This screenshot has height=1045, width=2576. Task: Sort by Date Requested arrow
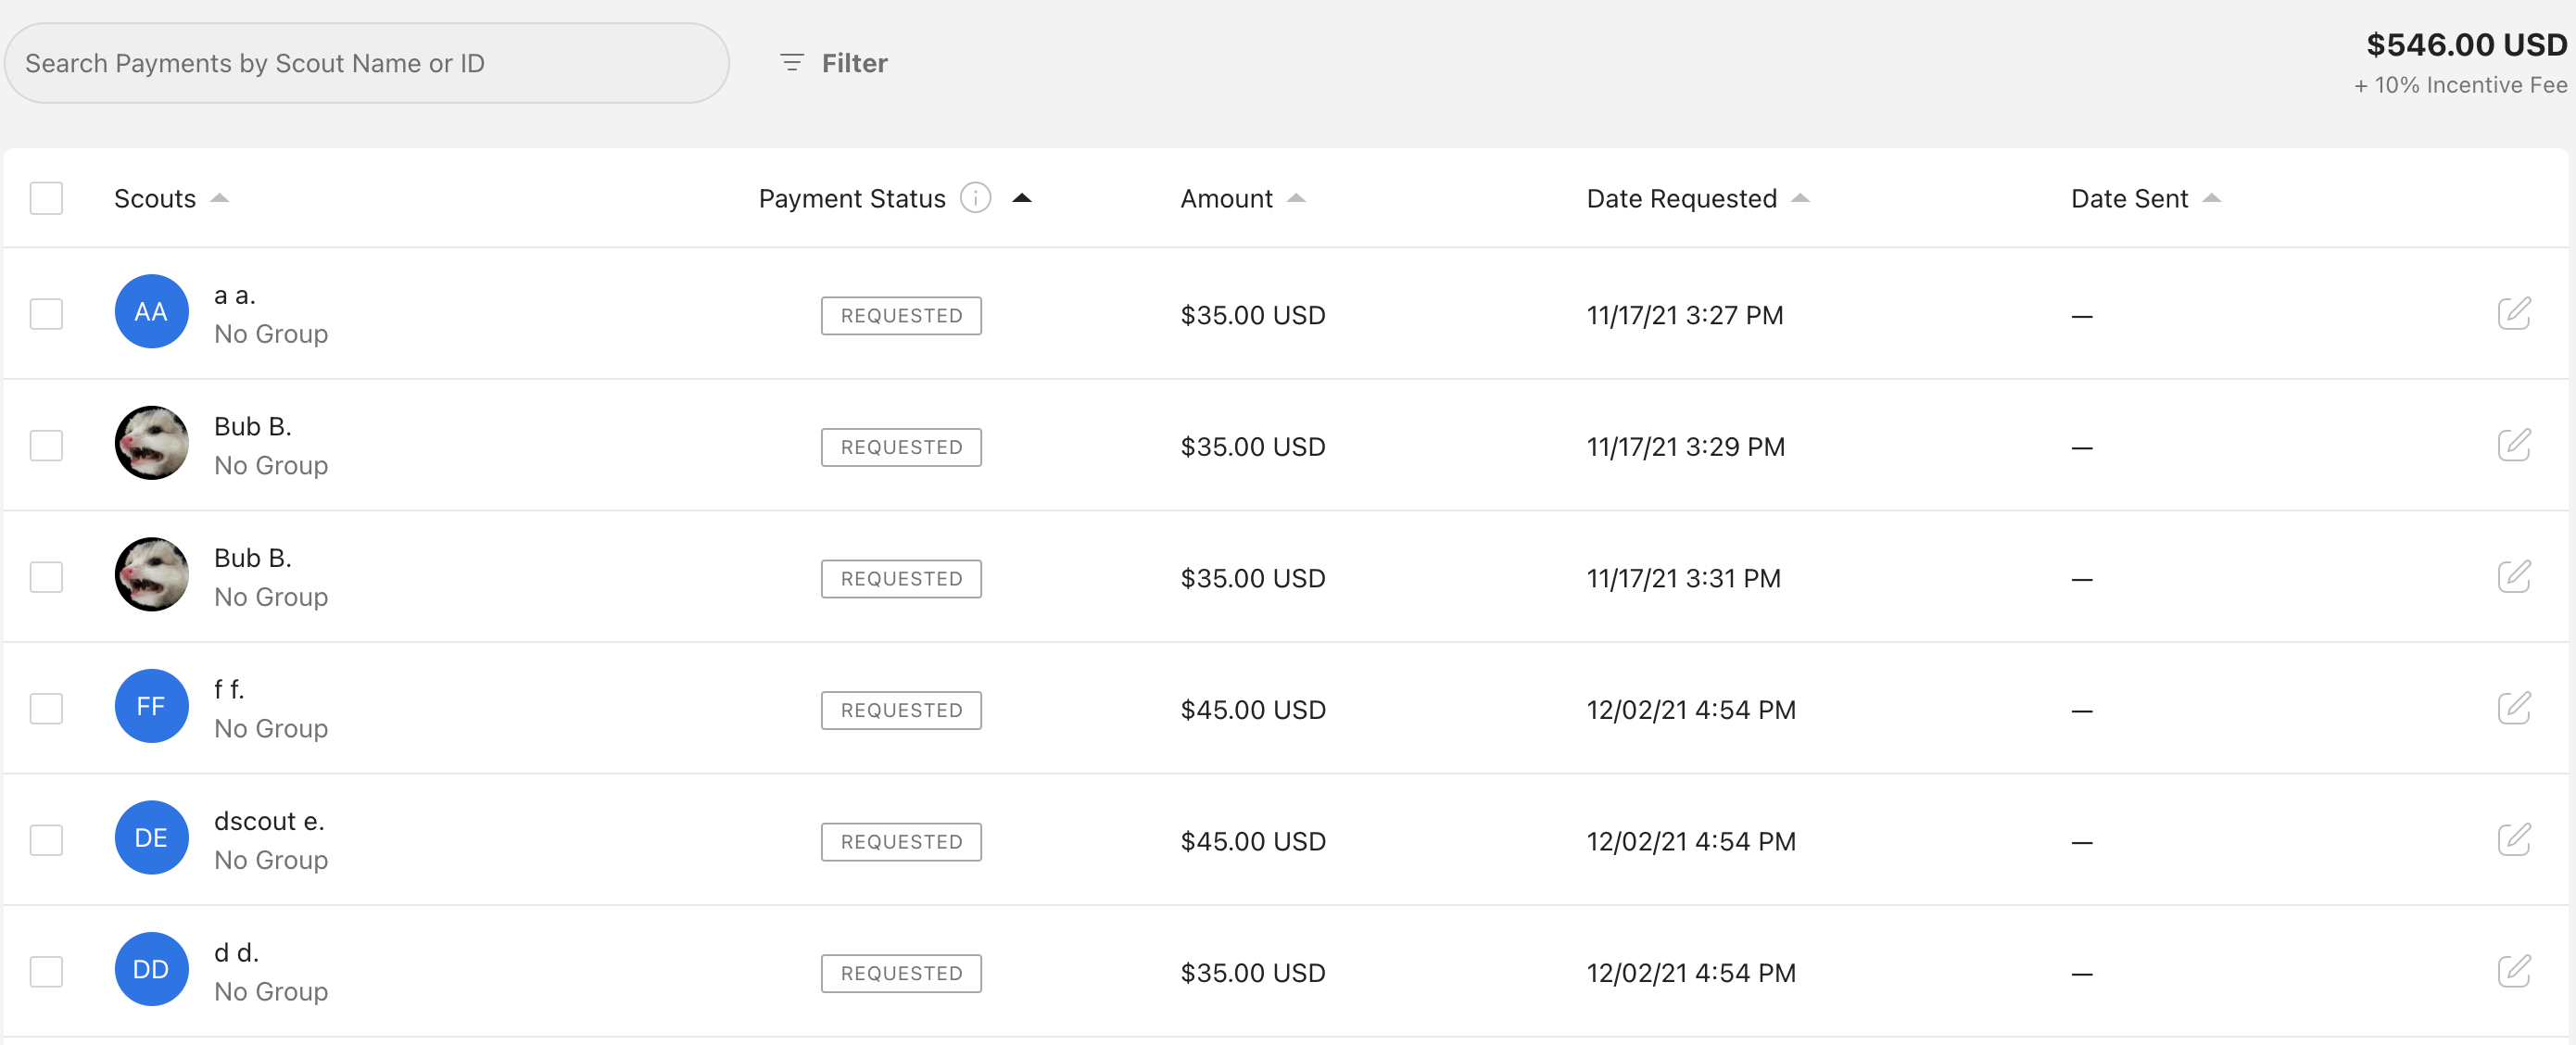[1800, 198]
